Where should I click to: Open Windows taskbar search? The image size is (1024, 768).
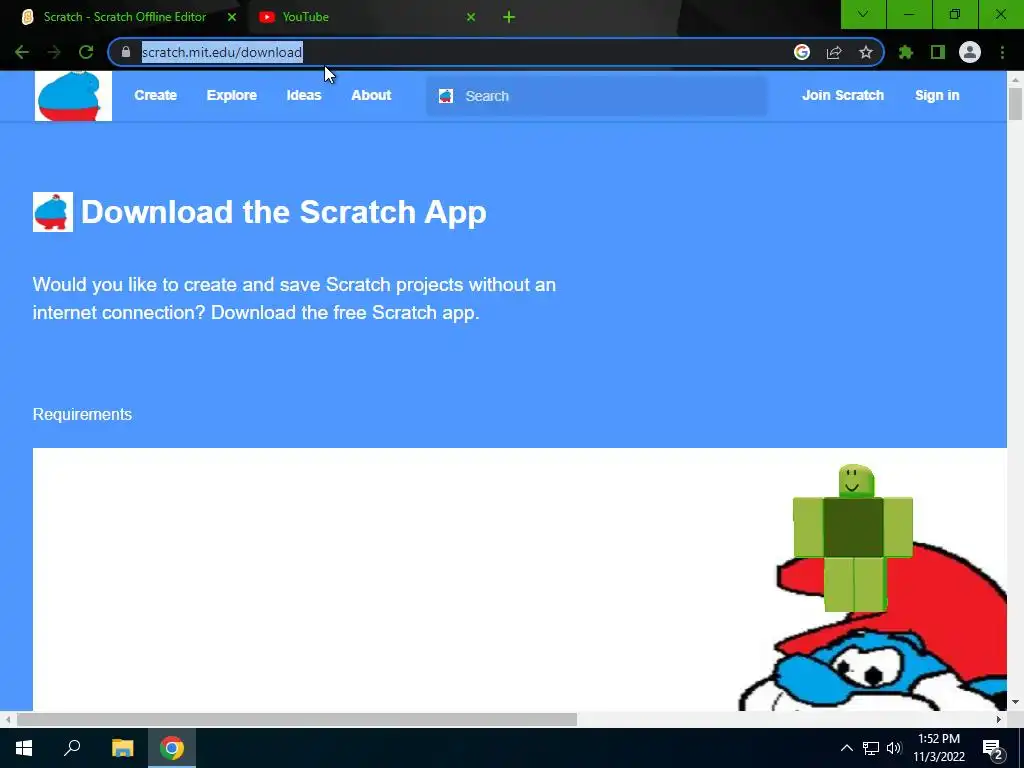pos(72,748)
